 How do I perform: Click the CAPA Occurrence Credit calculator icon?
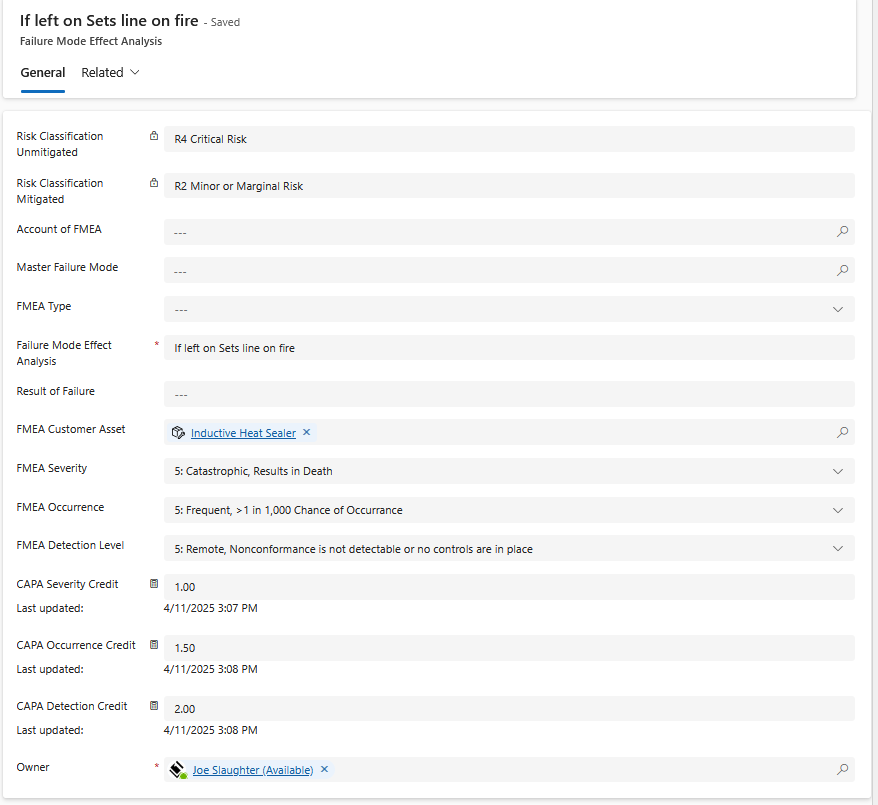154,645
